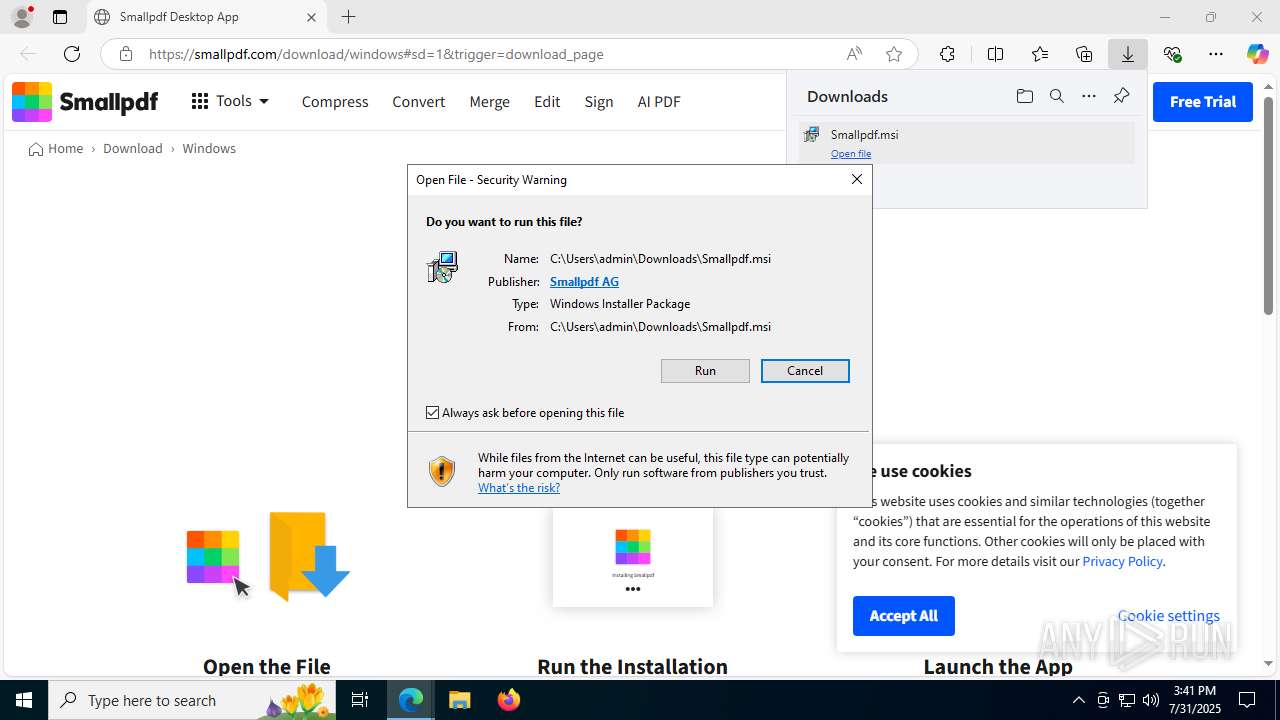Open Firefox taskbar icon
Screen dimensions: 1280x720
[509, 700]
